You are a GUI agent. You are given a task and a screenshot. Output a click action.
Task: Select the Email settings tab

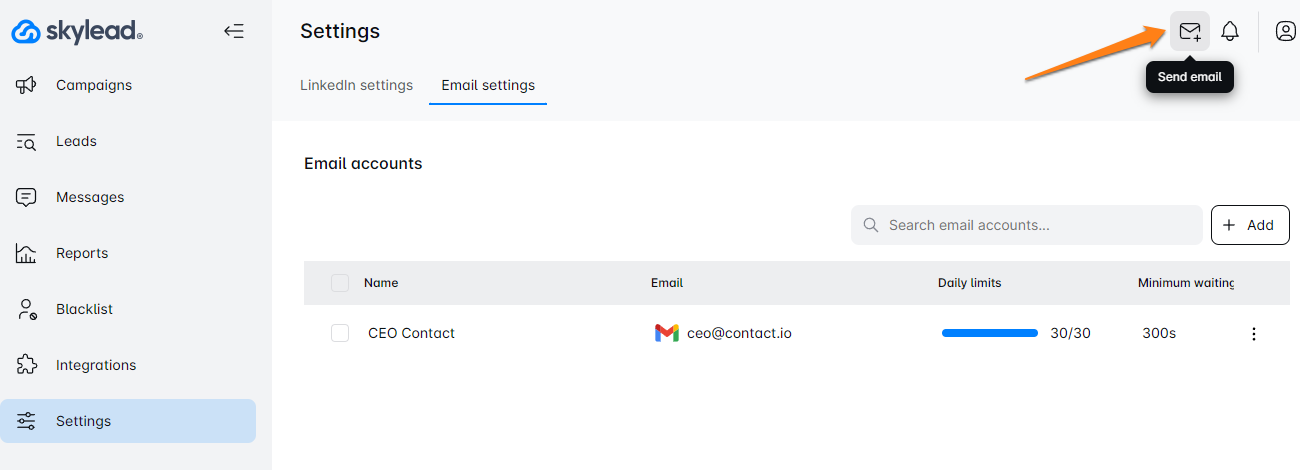pyautogui.click(x=488, y=85)
